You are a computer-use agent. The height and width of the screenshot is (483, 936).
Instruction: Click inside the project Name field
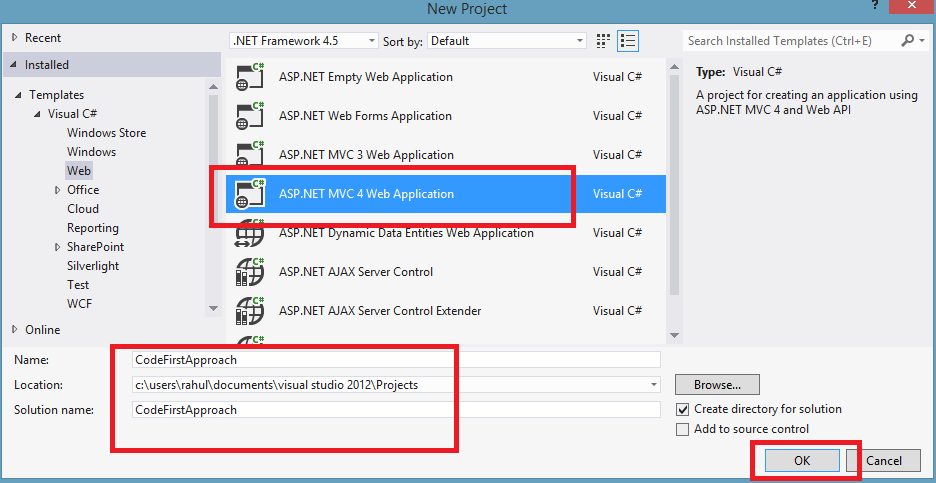point(397,359)
